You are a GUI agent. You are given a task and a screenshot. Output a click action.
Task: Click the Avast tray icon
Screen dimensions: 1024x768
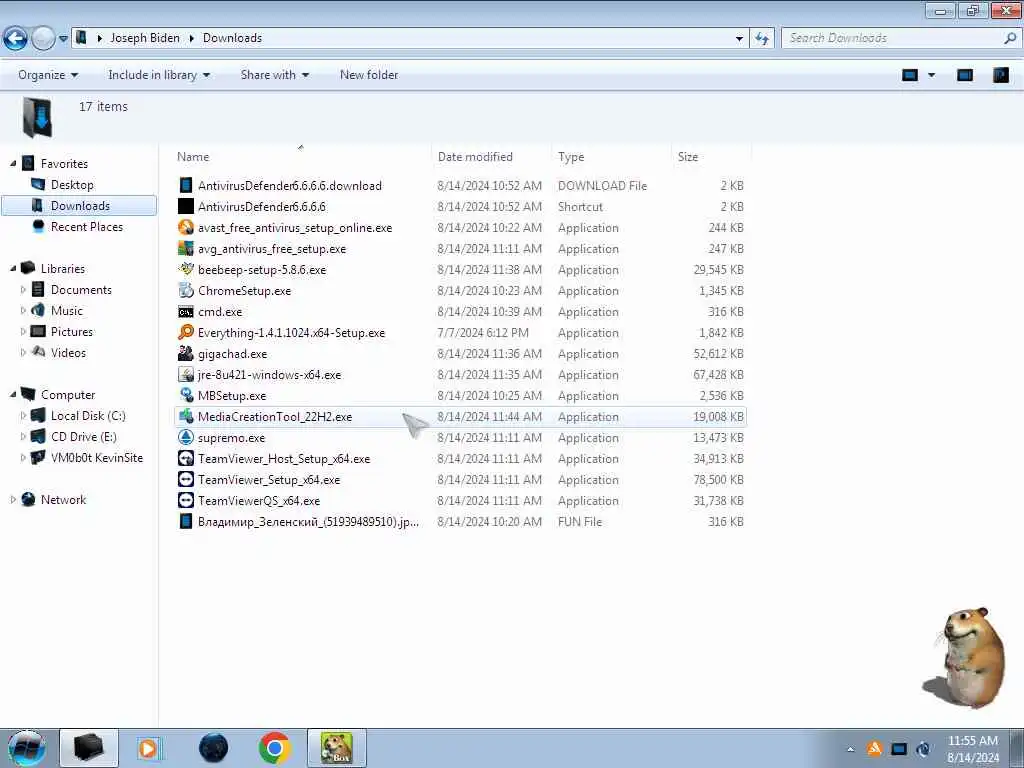[x=874, y=749]
